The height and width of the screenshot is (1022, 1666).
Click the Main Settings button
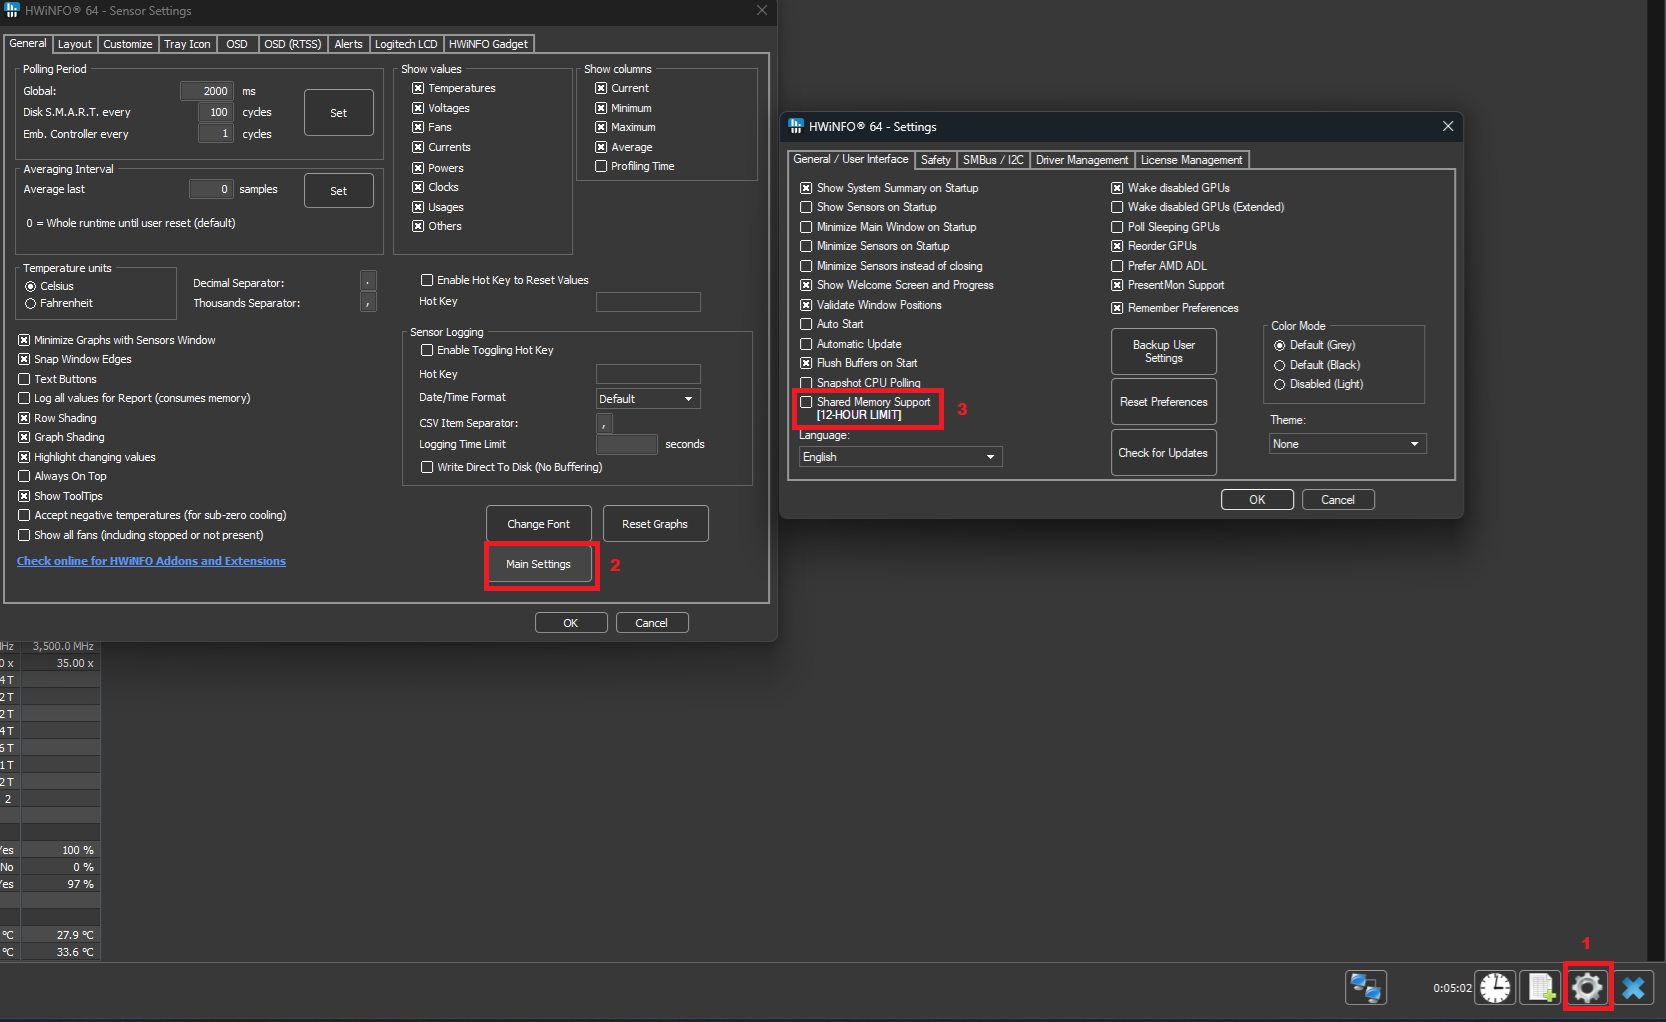pyautogui.click(x=539, y=564)
